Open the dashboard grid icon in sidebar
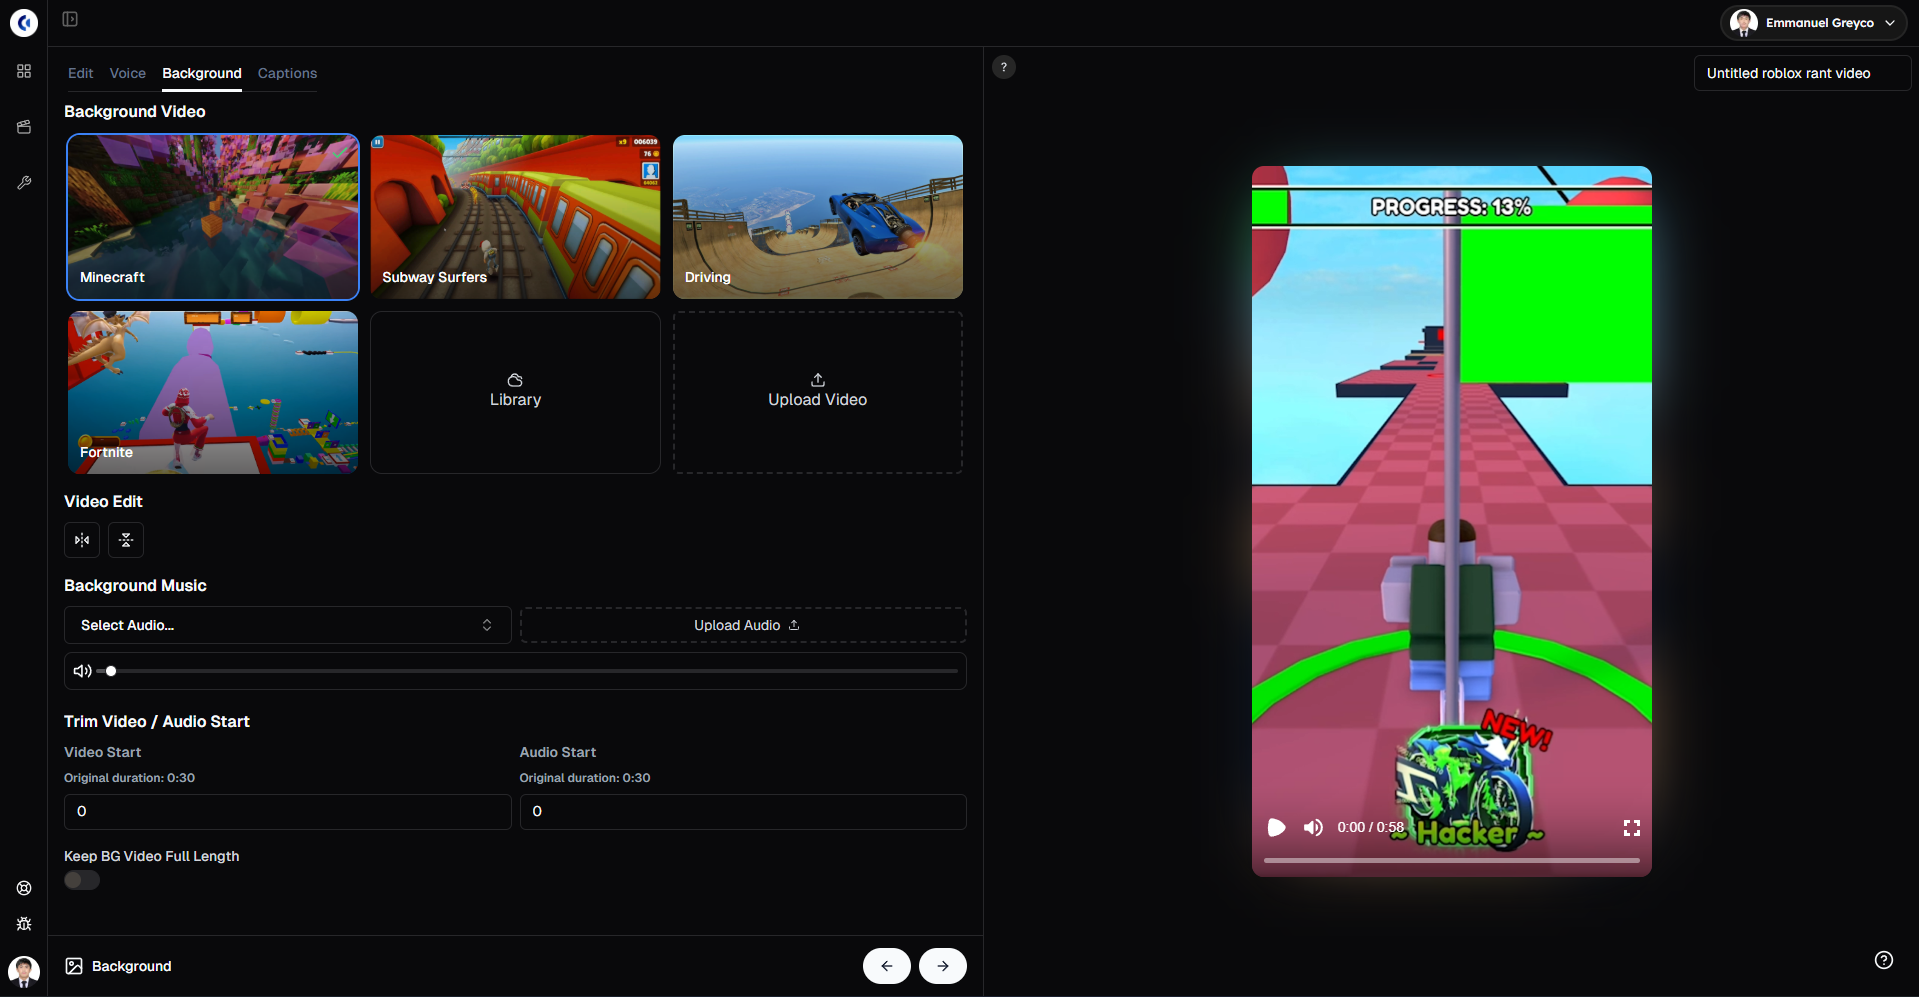 pyautogui.click(x=24, y=71)
